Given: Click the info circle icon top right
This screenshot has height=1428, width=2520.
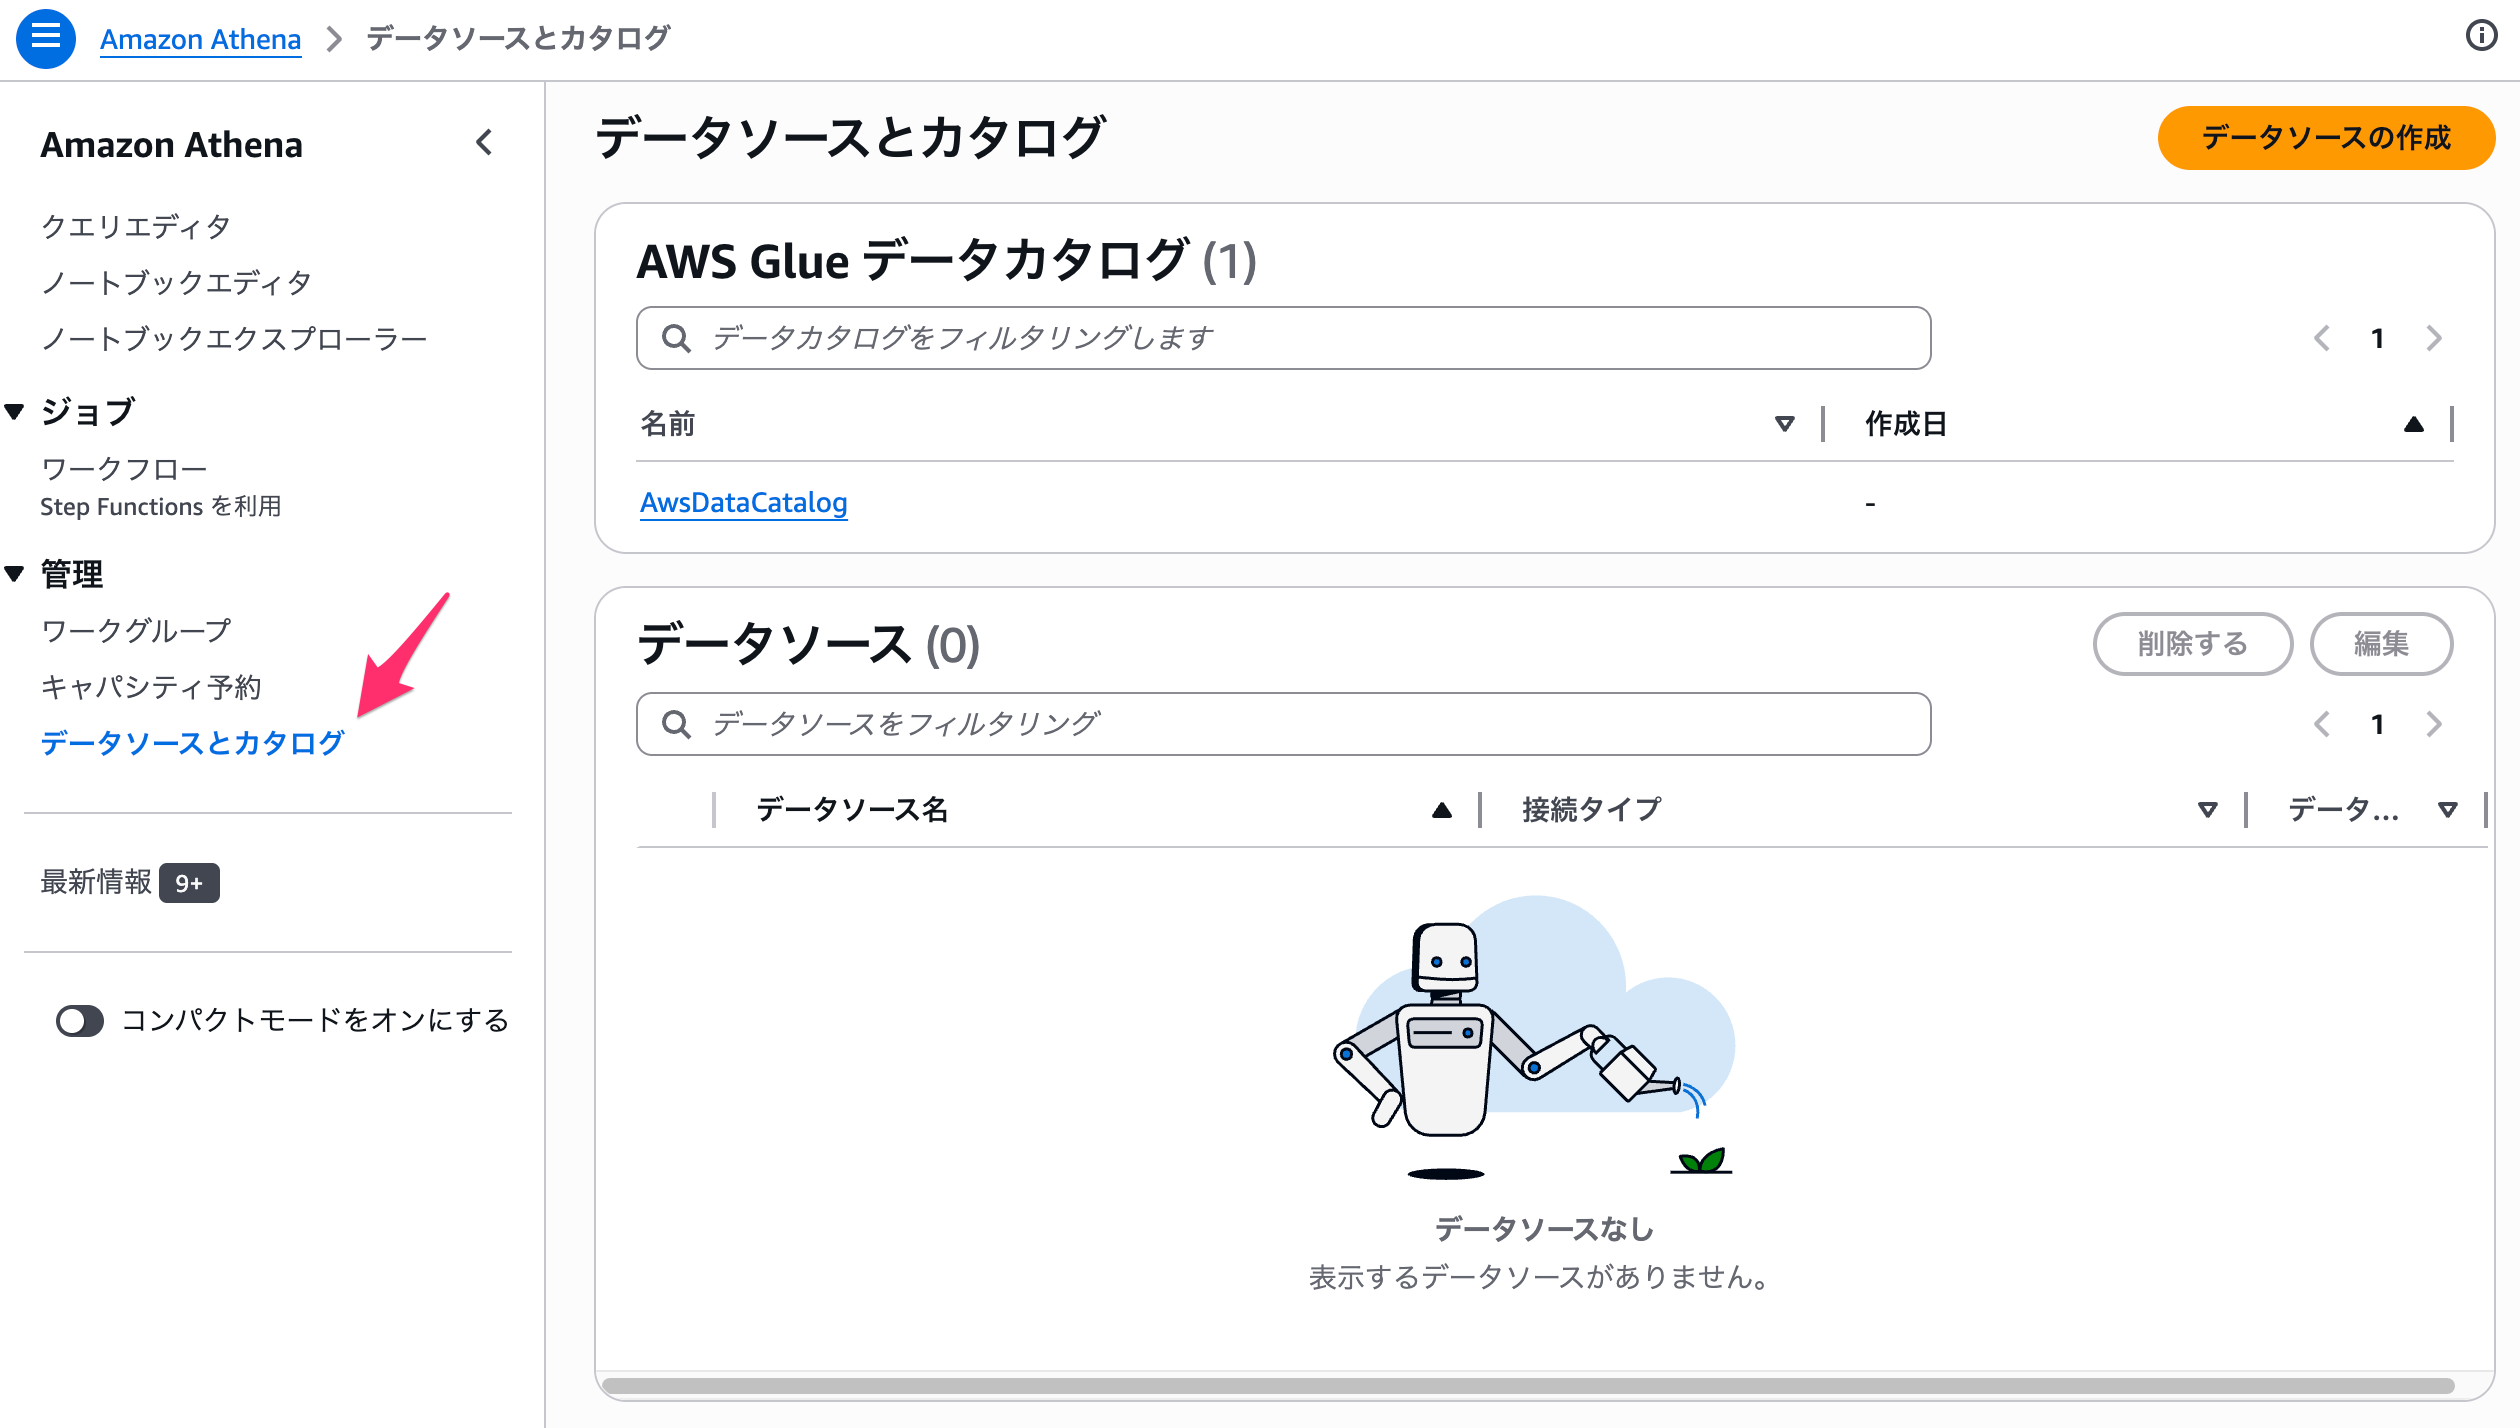Looking at the screenshot, I should tap(2481, 36).
